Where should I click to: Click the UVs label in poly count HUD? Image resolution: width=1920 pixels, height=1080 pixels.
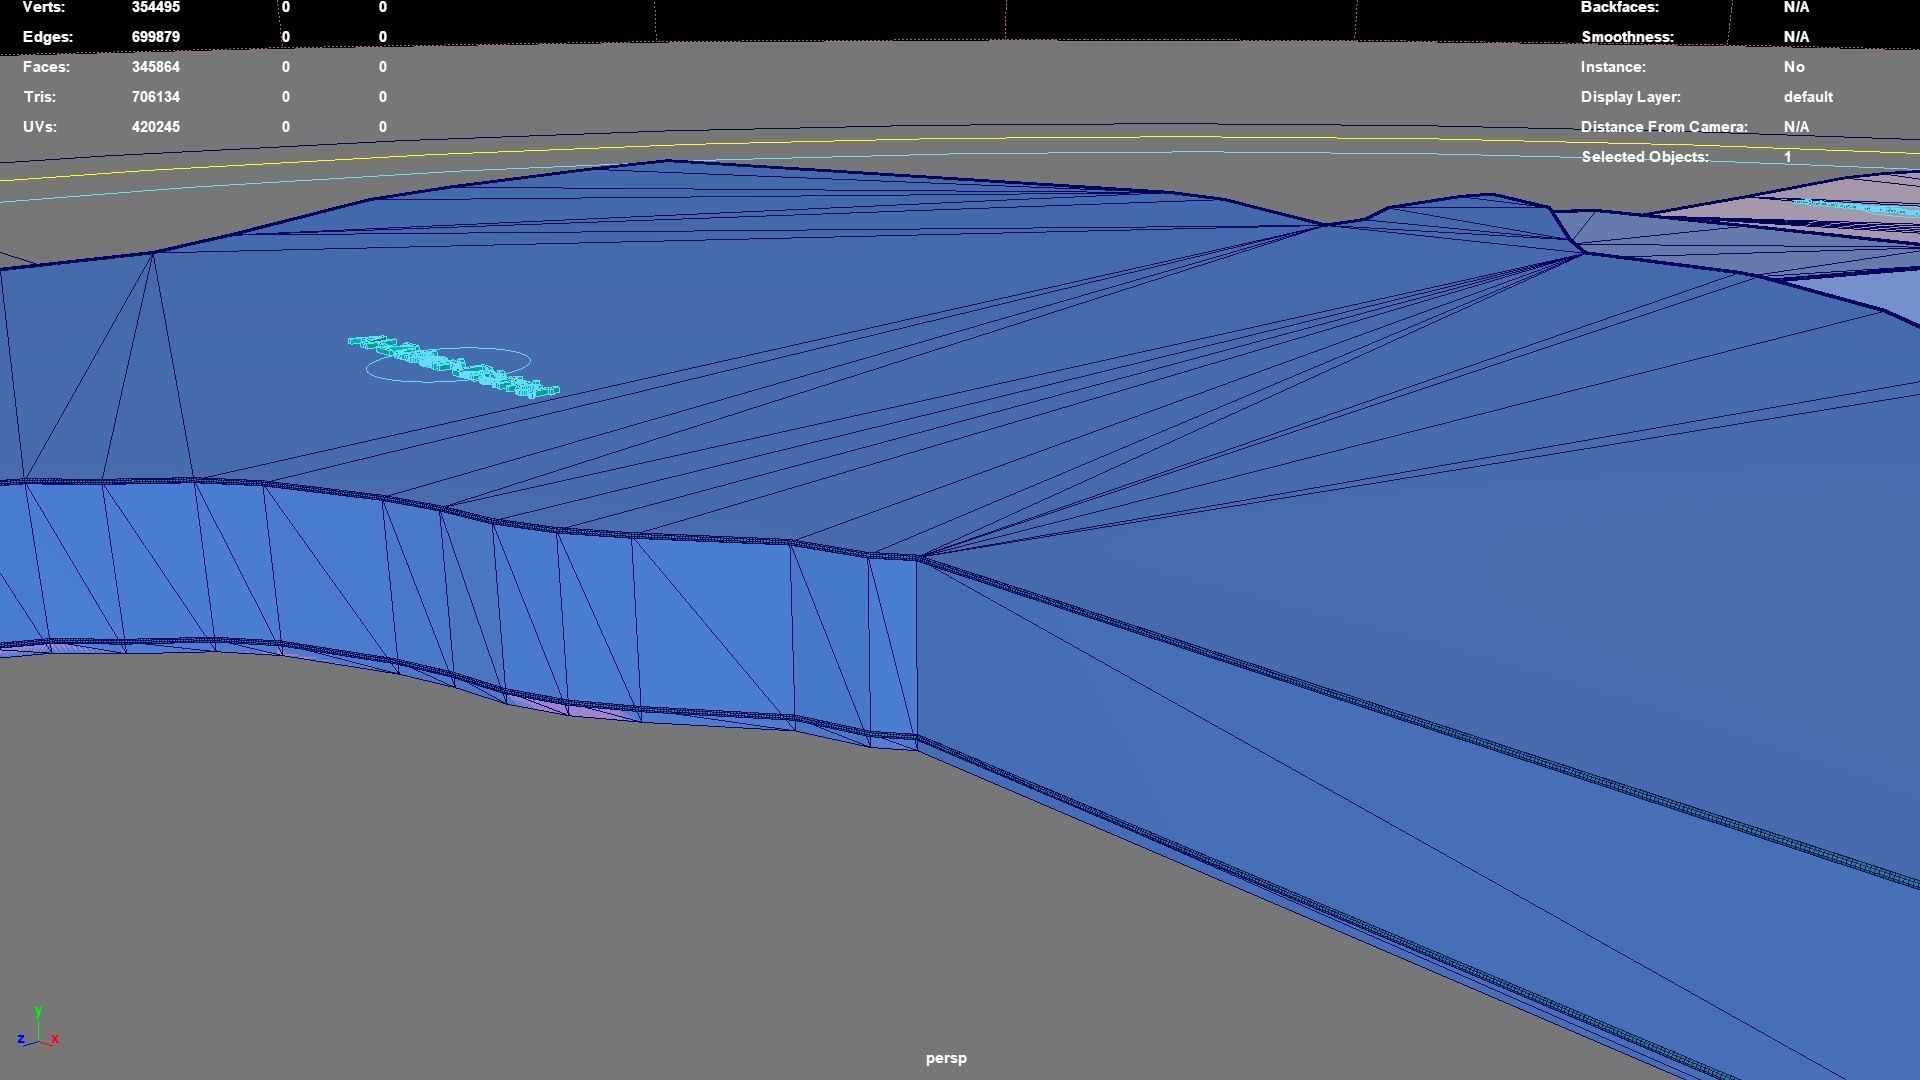[40, 127]
